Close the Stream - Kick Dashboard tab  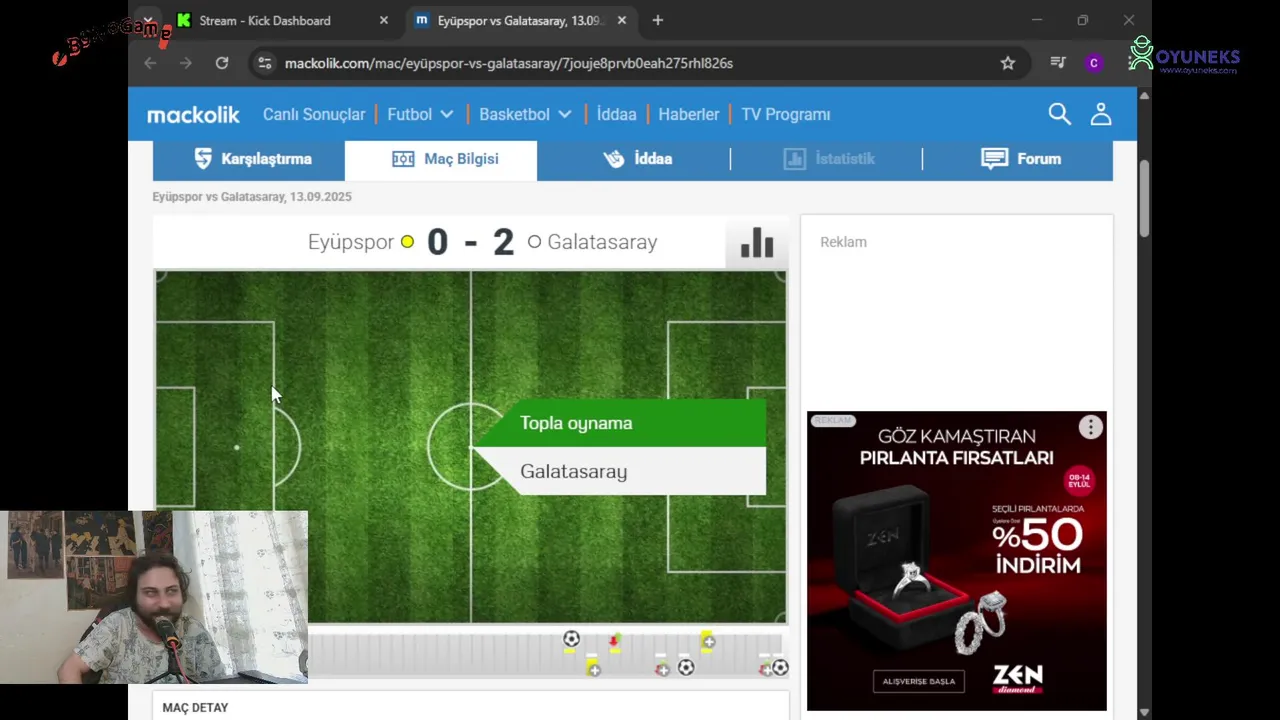383,20
